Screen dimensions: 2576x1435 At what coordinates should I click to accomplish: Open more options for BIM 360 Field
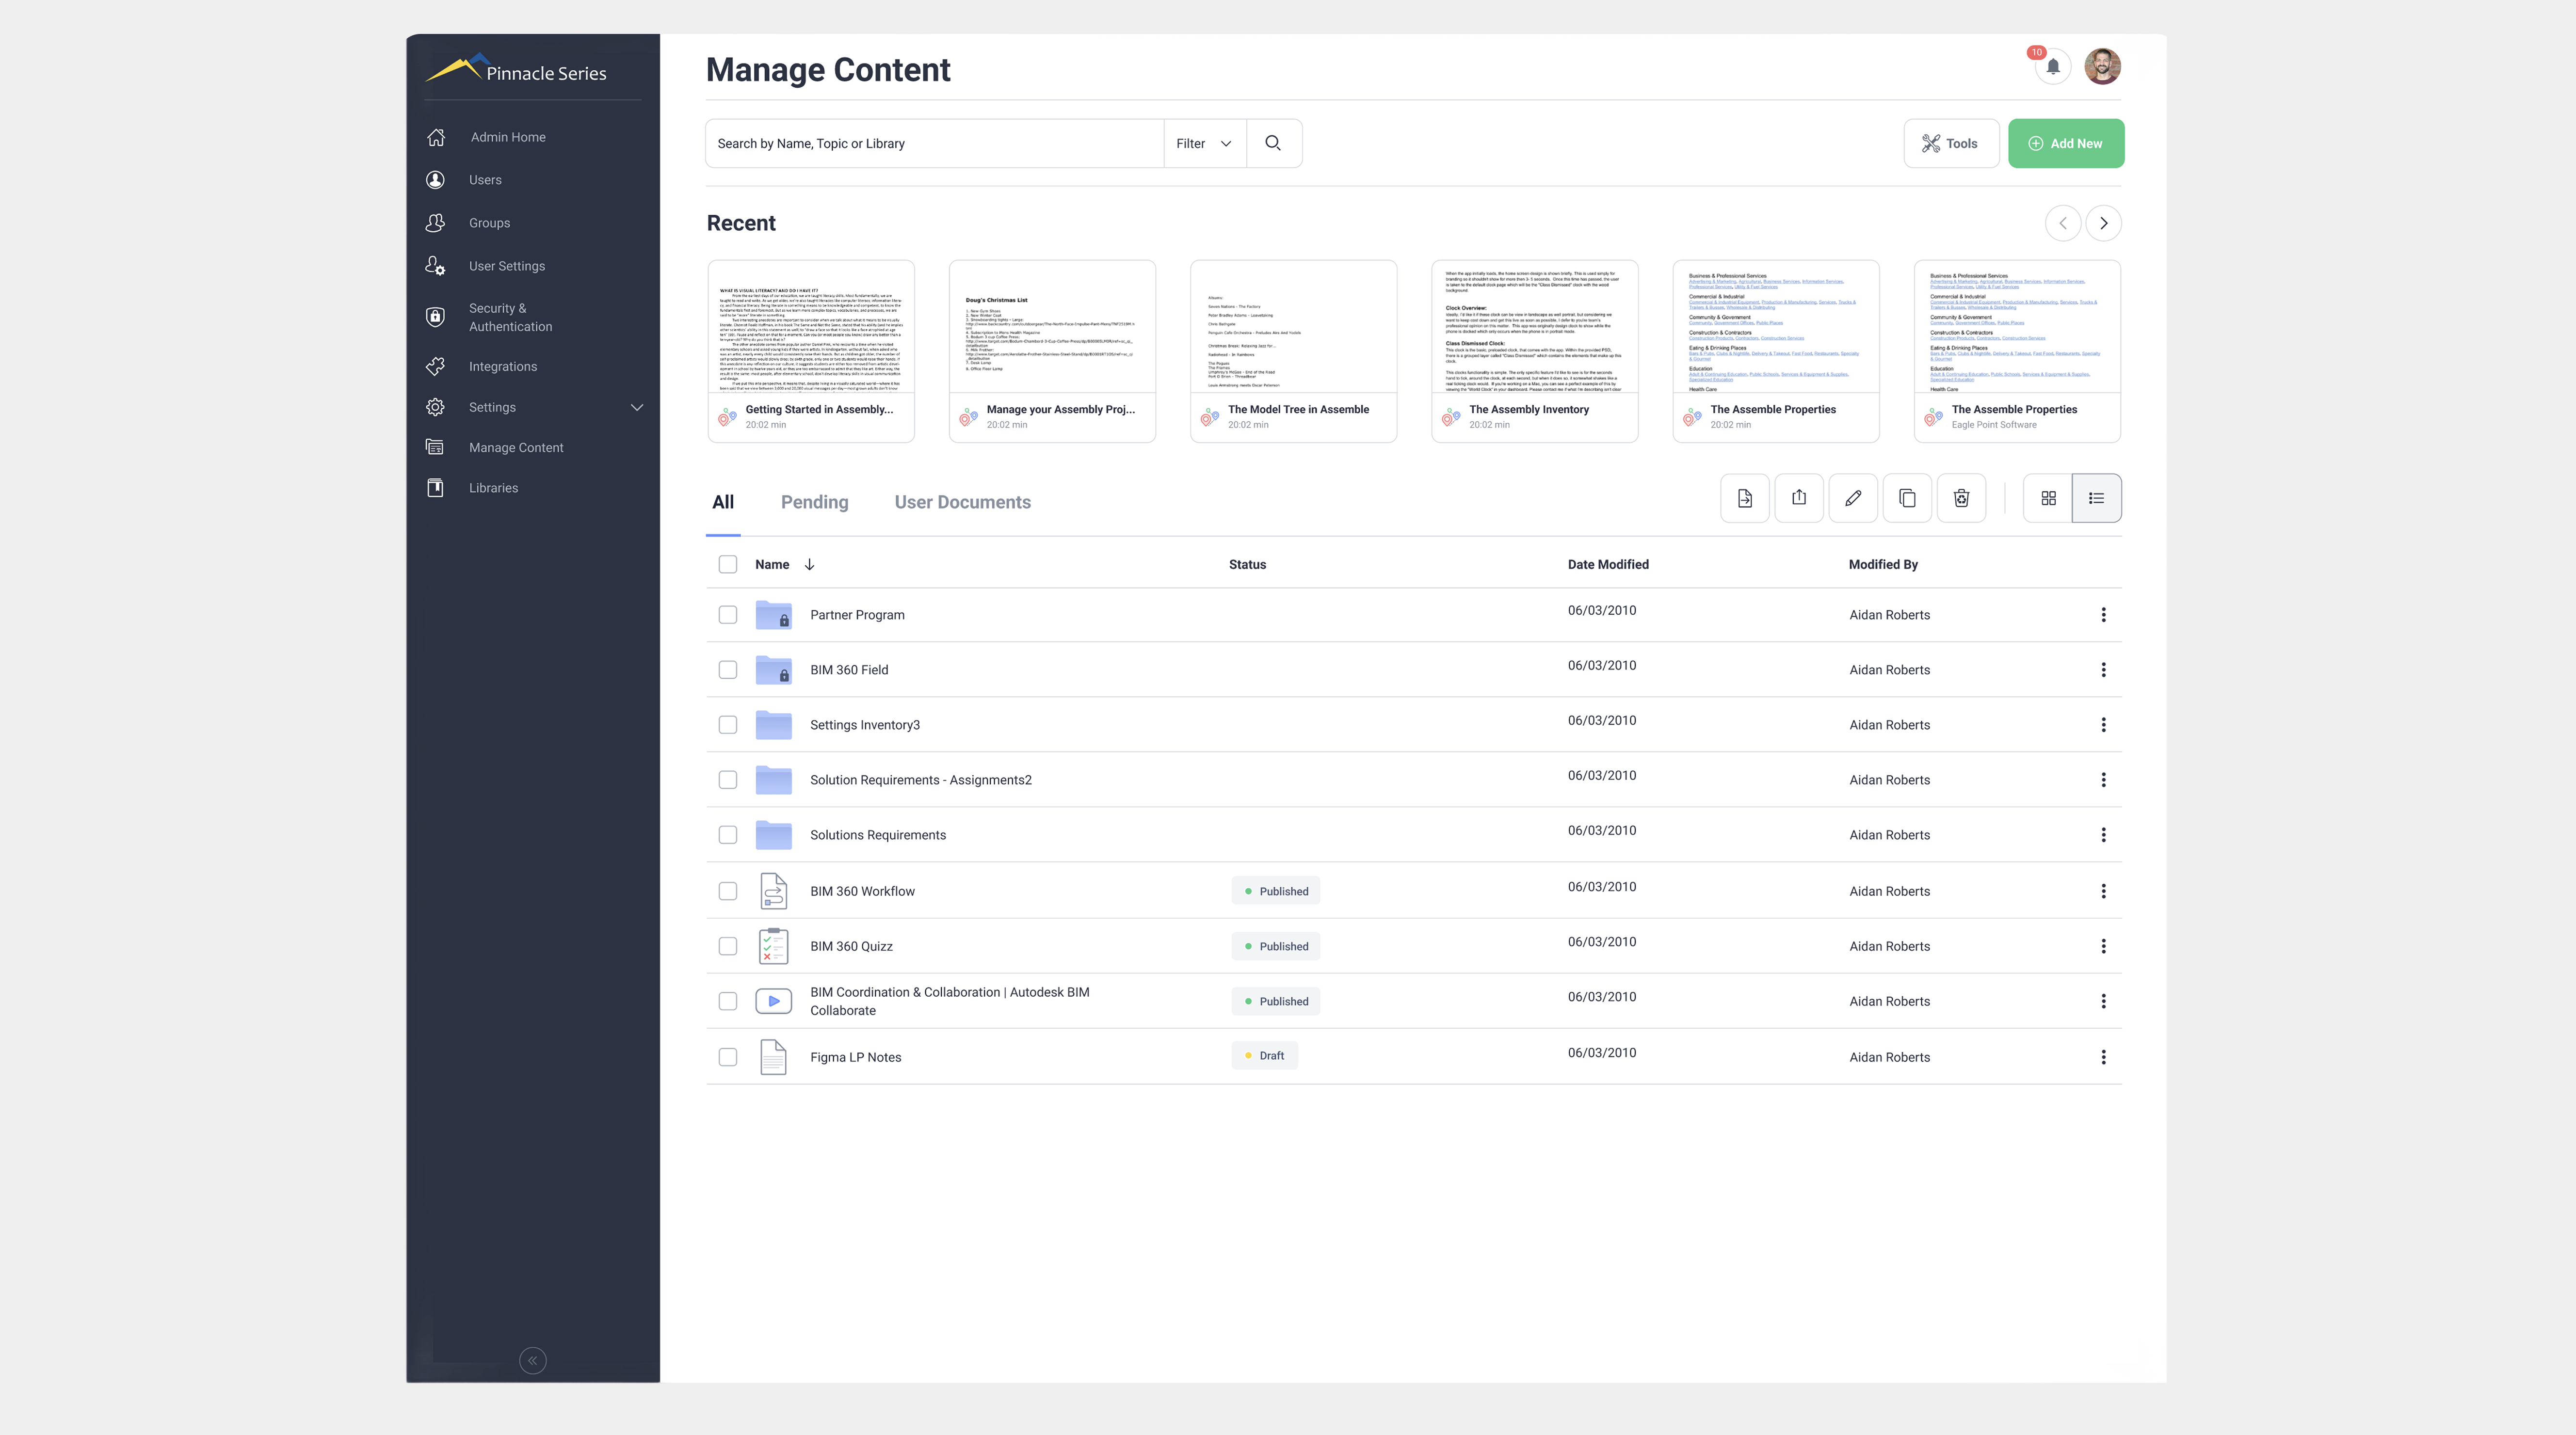(x=2103, y=670)
